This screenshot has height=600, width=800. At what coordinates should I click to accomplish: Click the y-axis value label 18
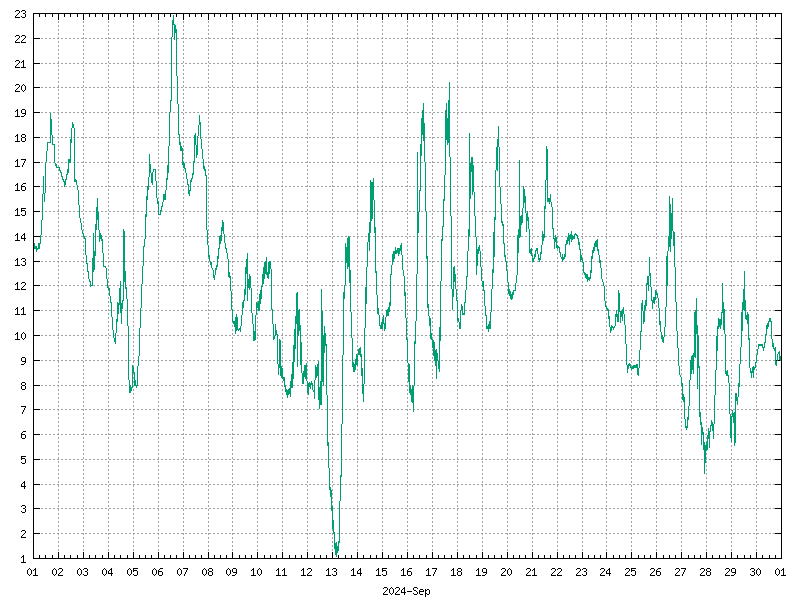coord(20,138)
